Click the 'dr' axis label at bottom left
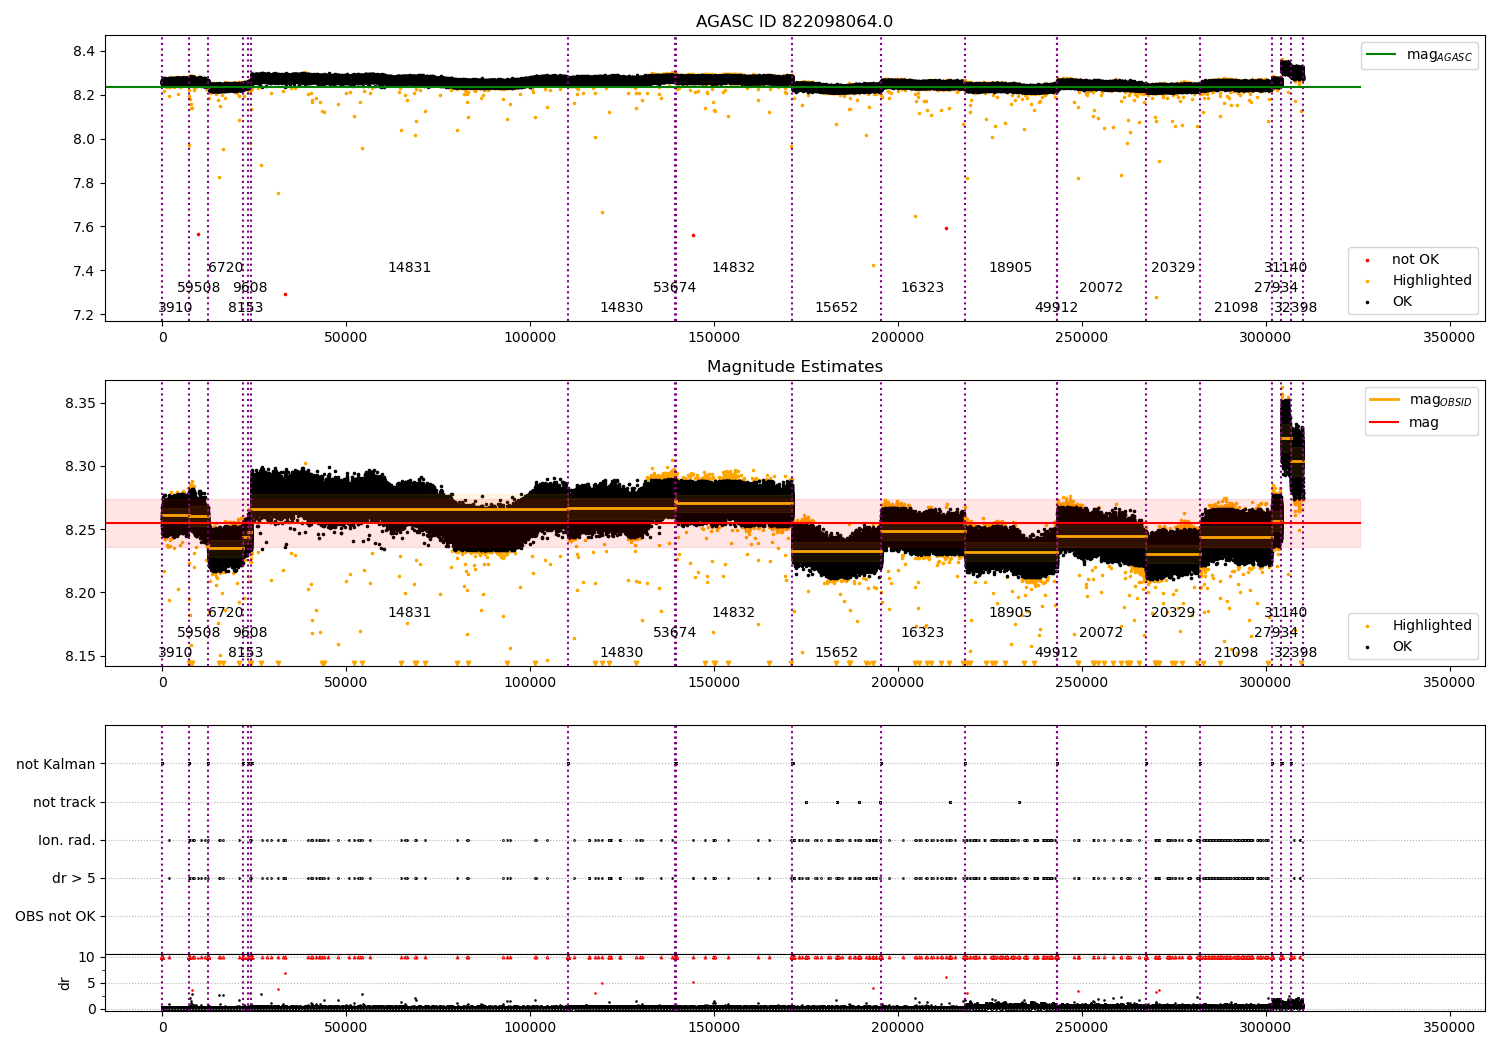The height and width of the screenshot is (1050, 1500). click(65, 983)
